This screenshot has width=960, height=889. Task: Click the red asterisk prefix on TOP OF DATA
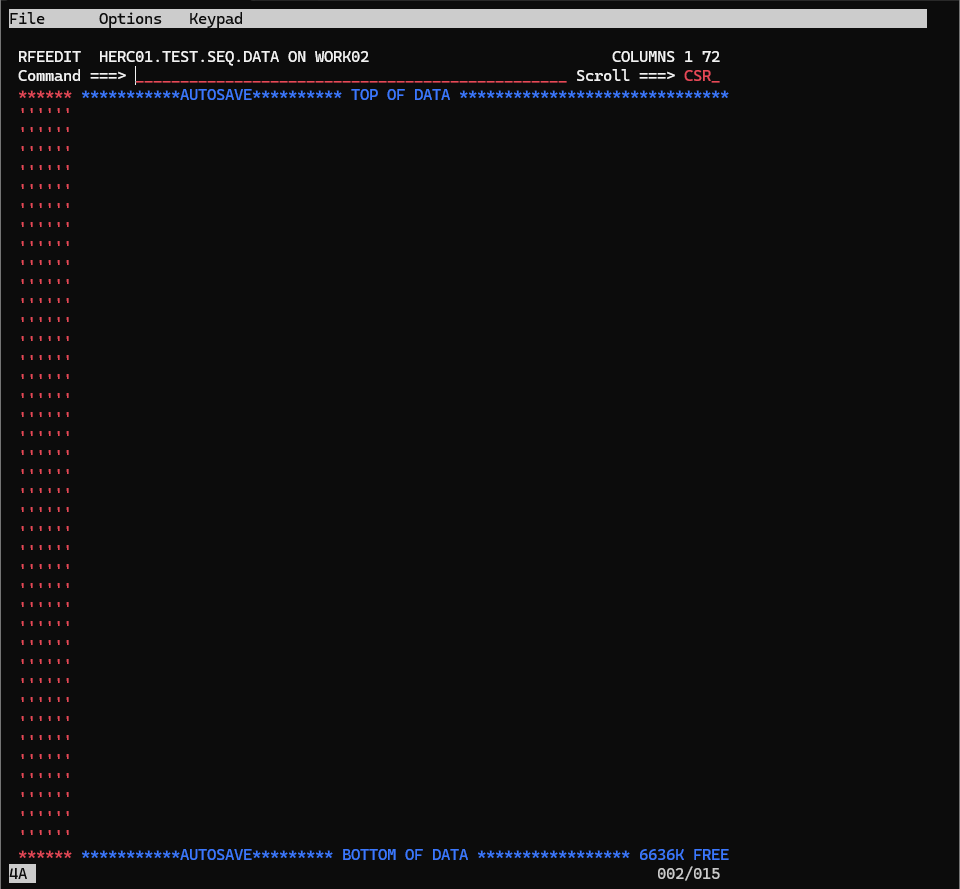[x=45, y=96]
